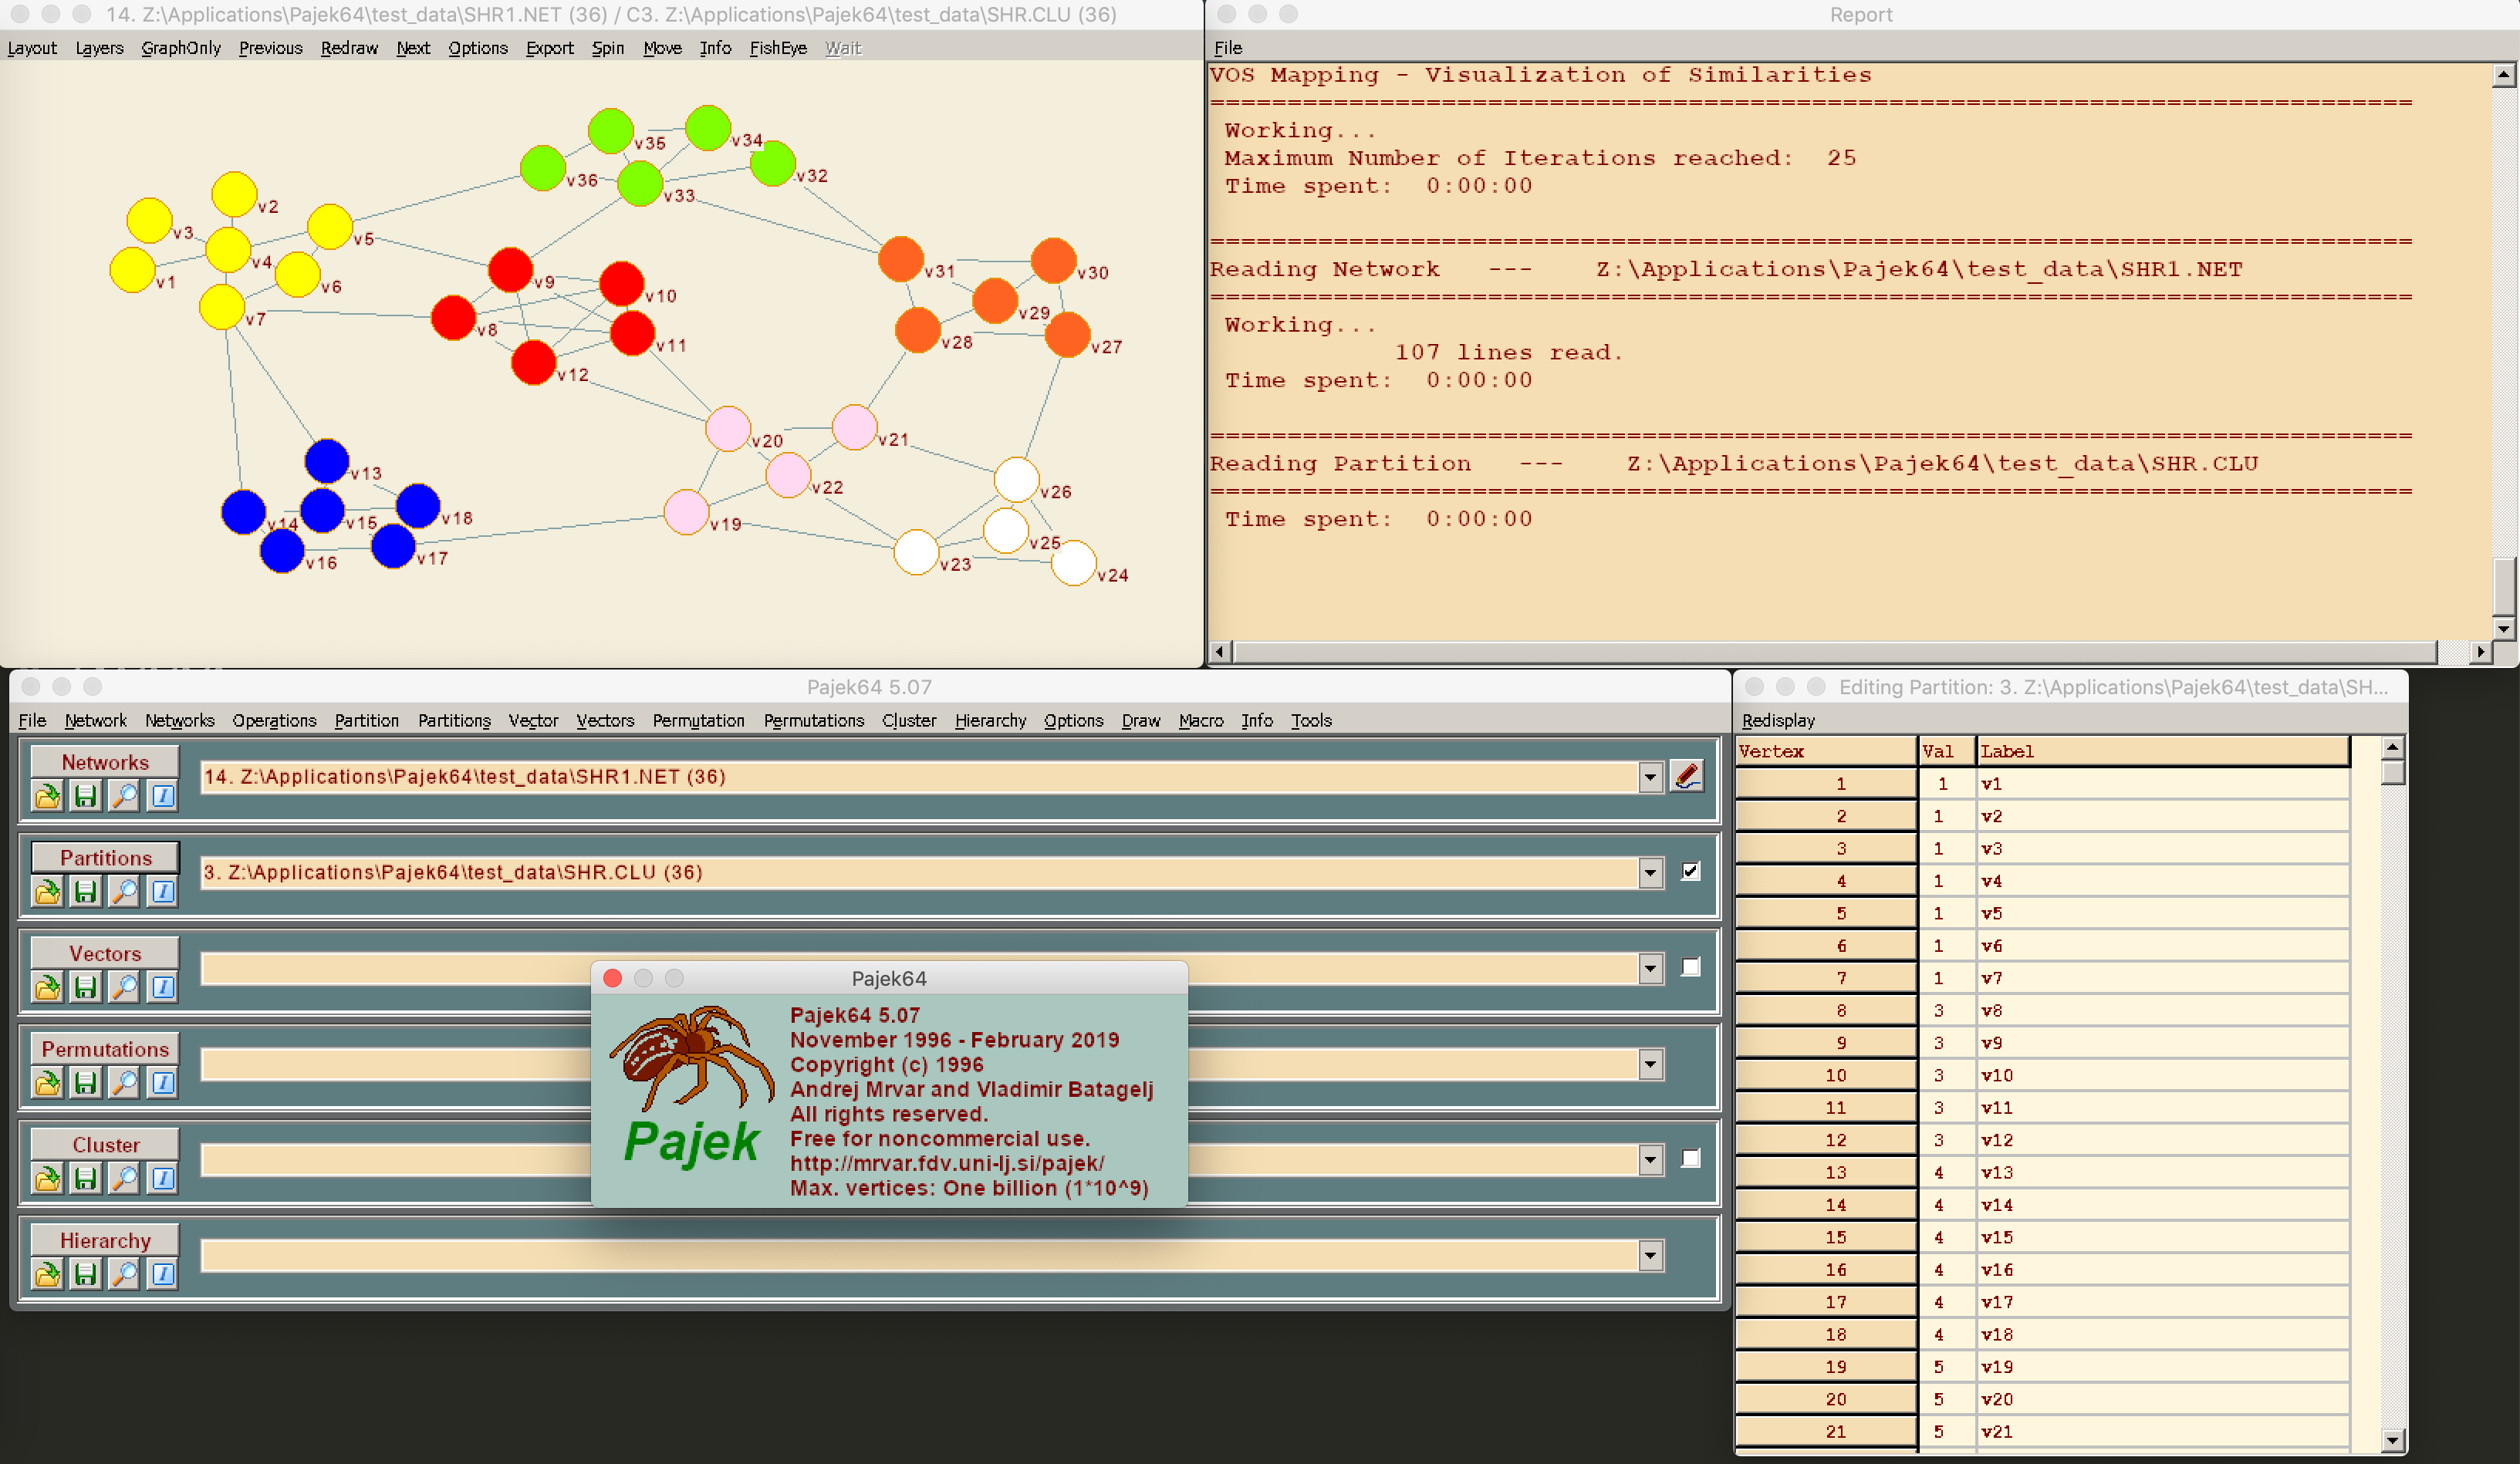Expand the Networks list dropdown arrow
The width and height of the screenshot is (2520, 1464).
coord(1650,777)
